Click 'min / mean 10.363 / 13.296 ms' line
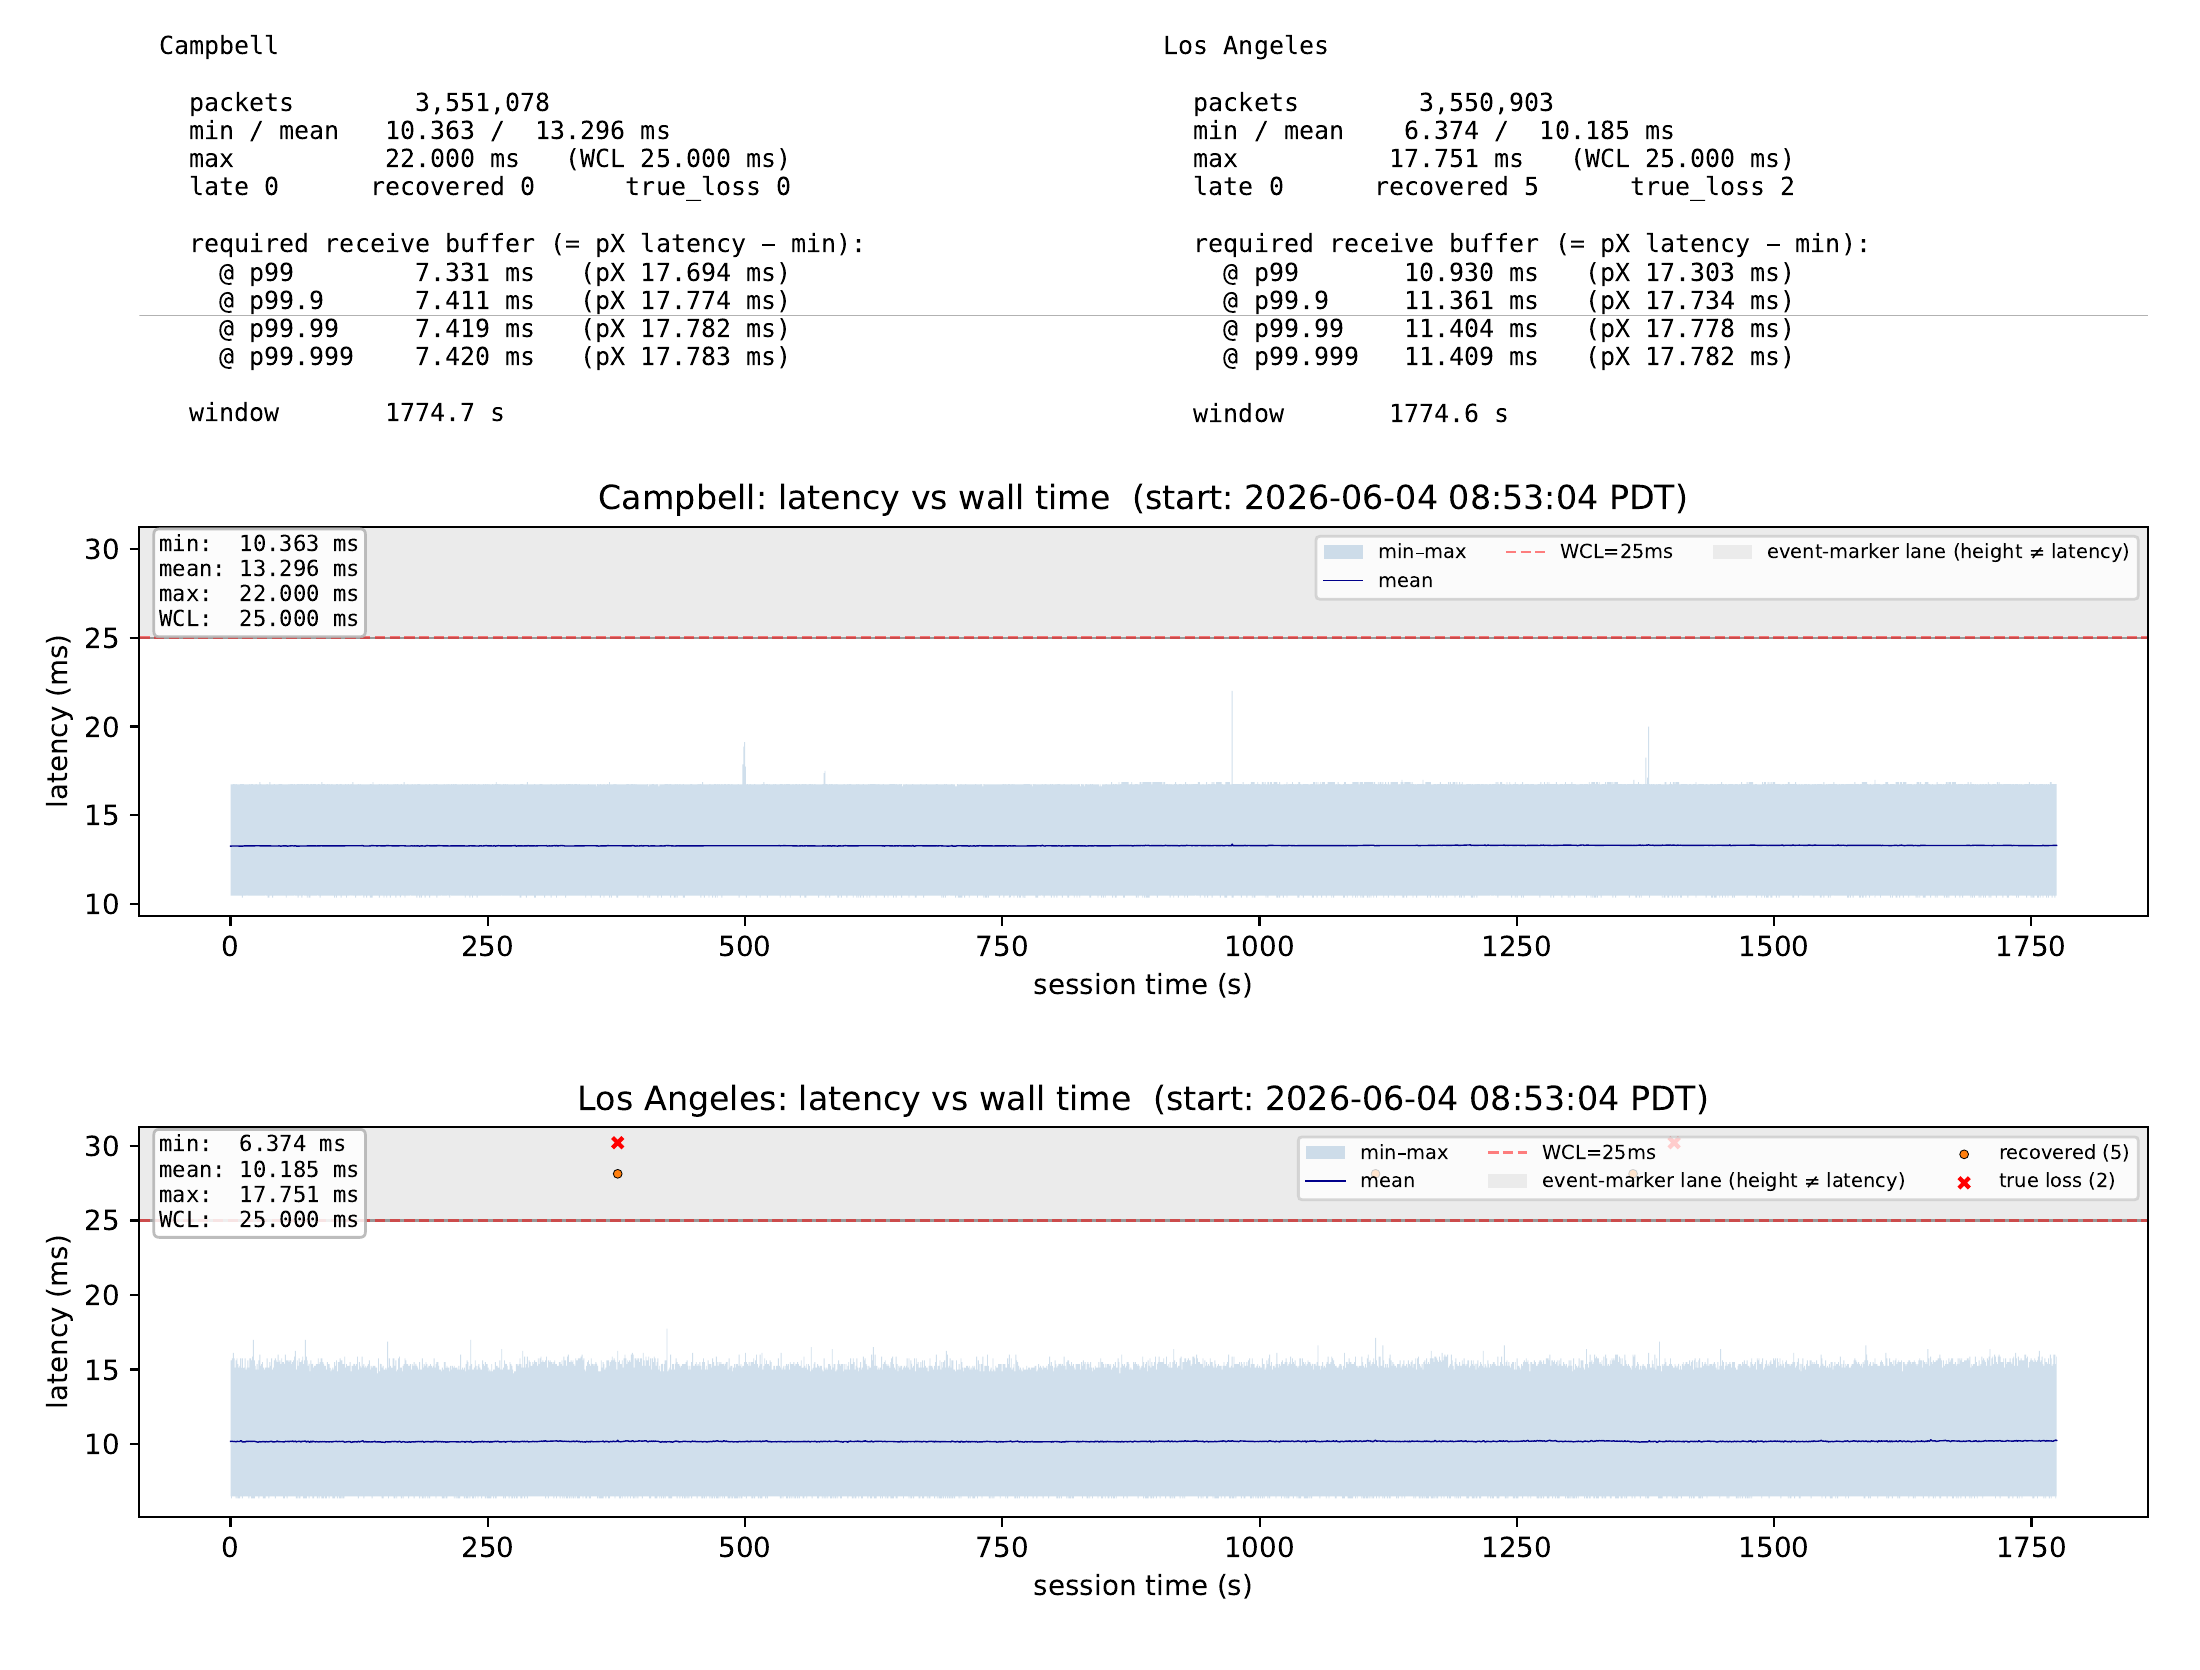The width and height of the screenshot is (2200, 1670). [429, 131]
